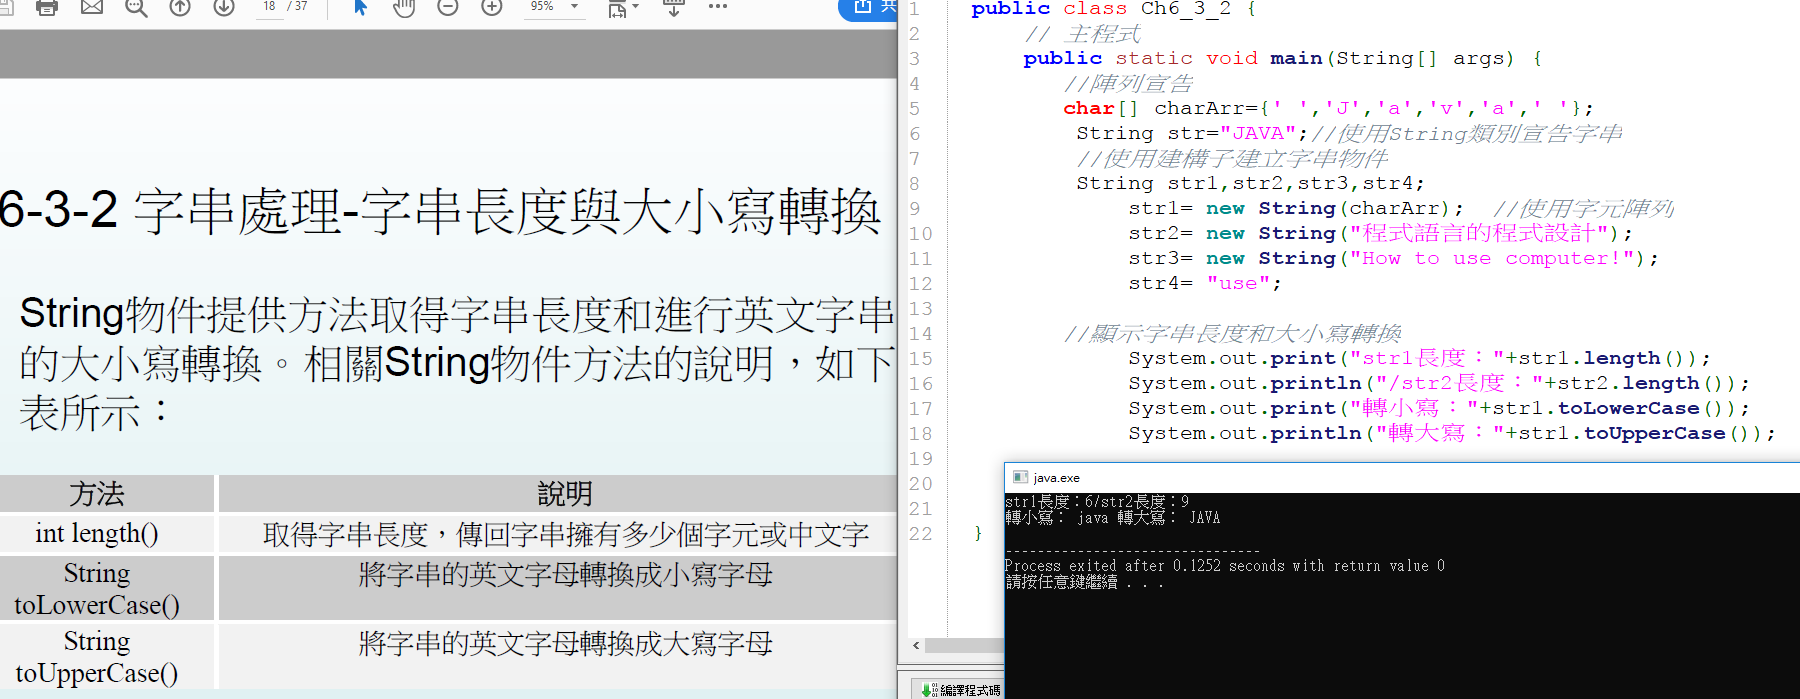Zoom out with the minus icon
Screen dimensions: 1800x699
pos(448,8)
